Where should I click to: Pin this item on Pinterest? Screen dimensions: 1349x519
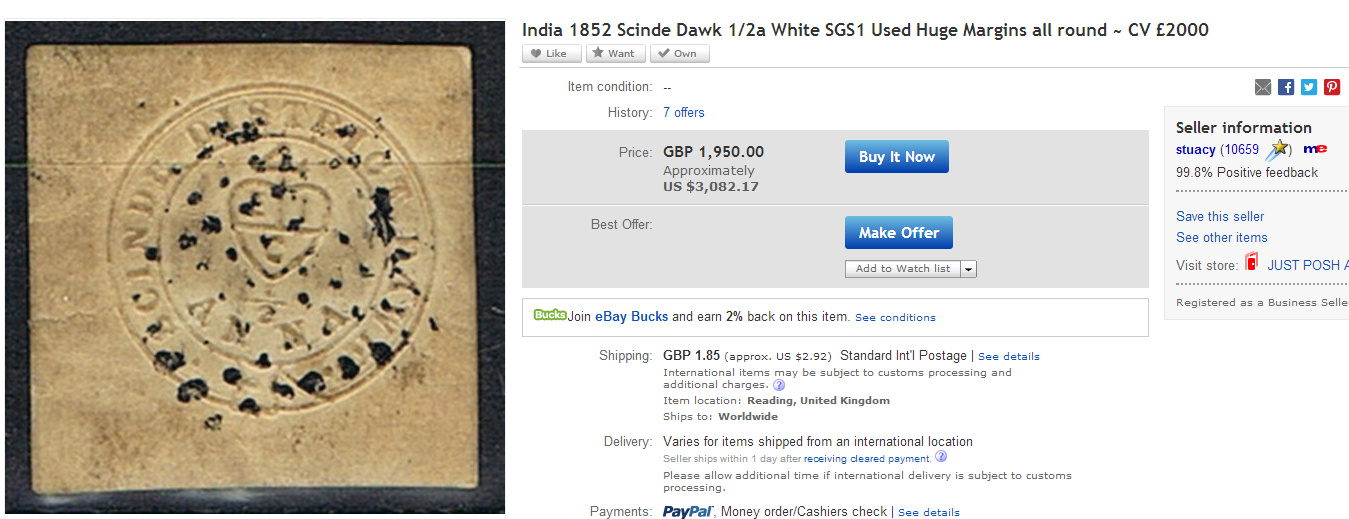tap(1332, 87)
